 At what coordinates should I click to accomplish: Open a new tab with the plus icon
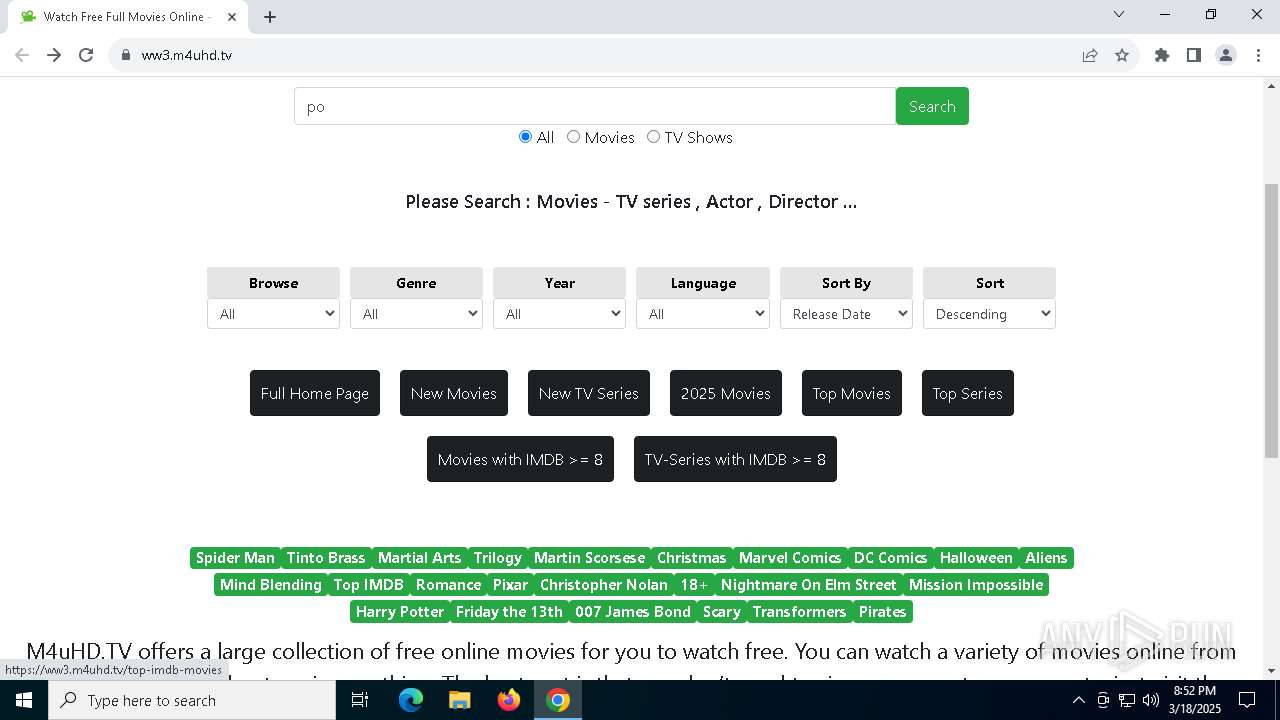270,17
